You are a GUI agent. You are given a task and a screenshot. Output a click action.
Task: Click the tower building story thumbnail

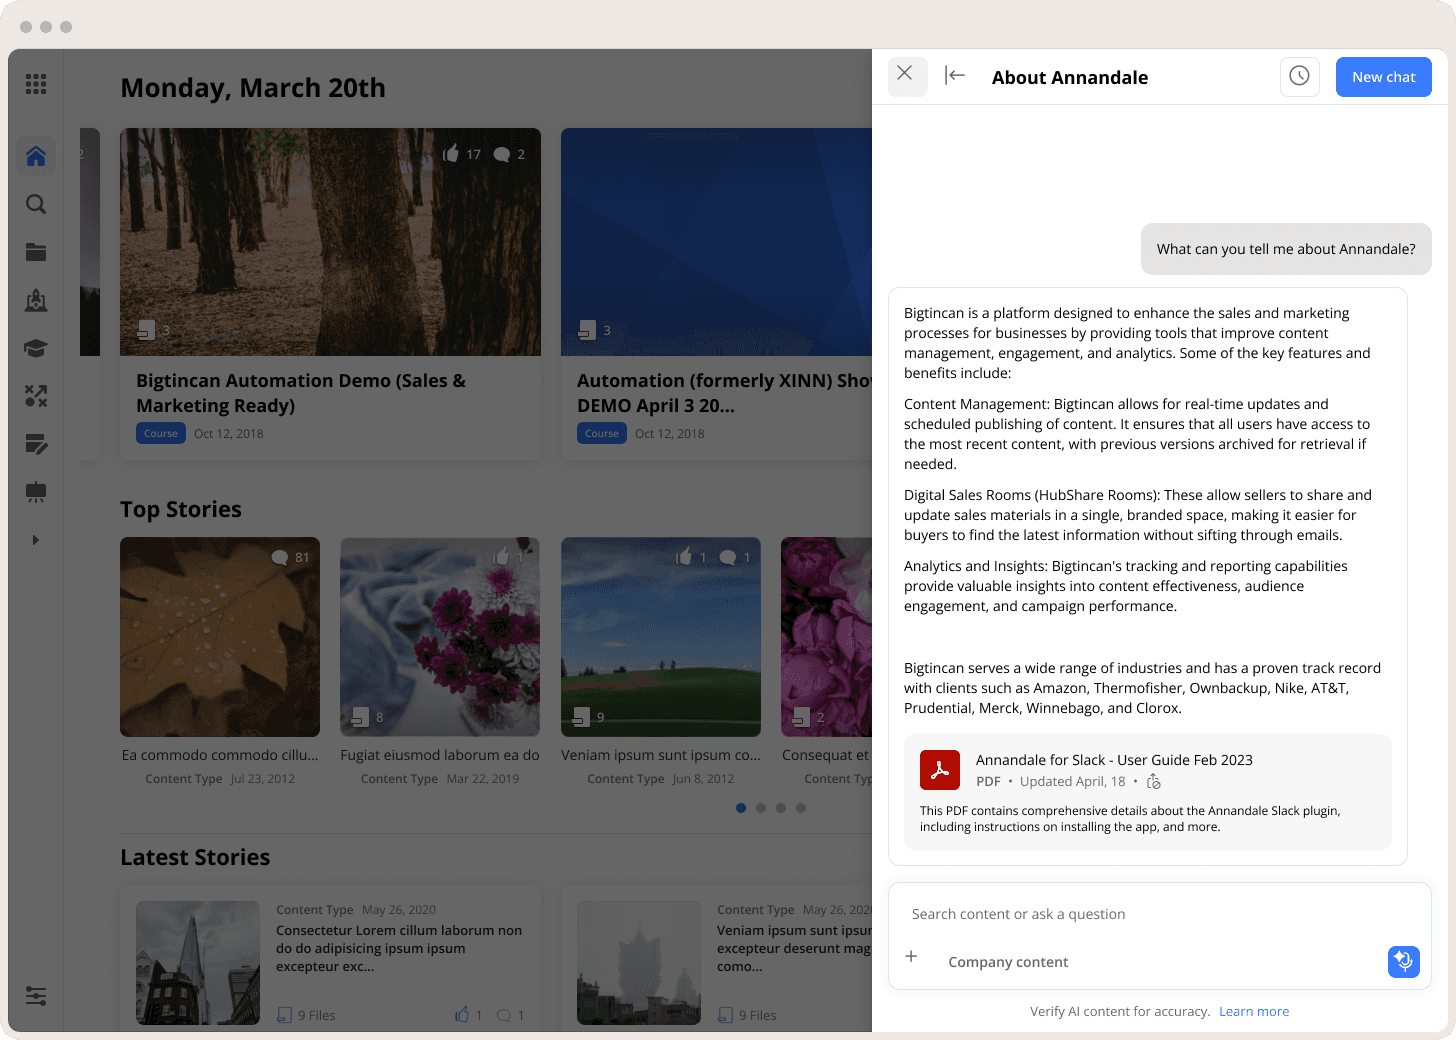click(198, 963)
